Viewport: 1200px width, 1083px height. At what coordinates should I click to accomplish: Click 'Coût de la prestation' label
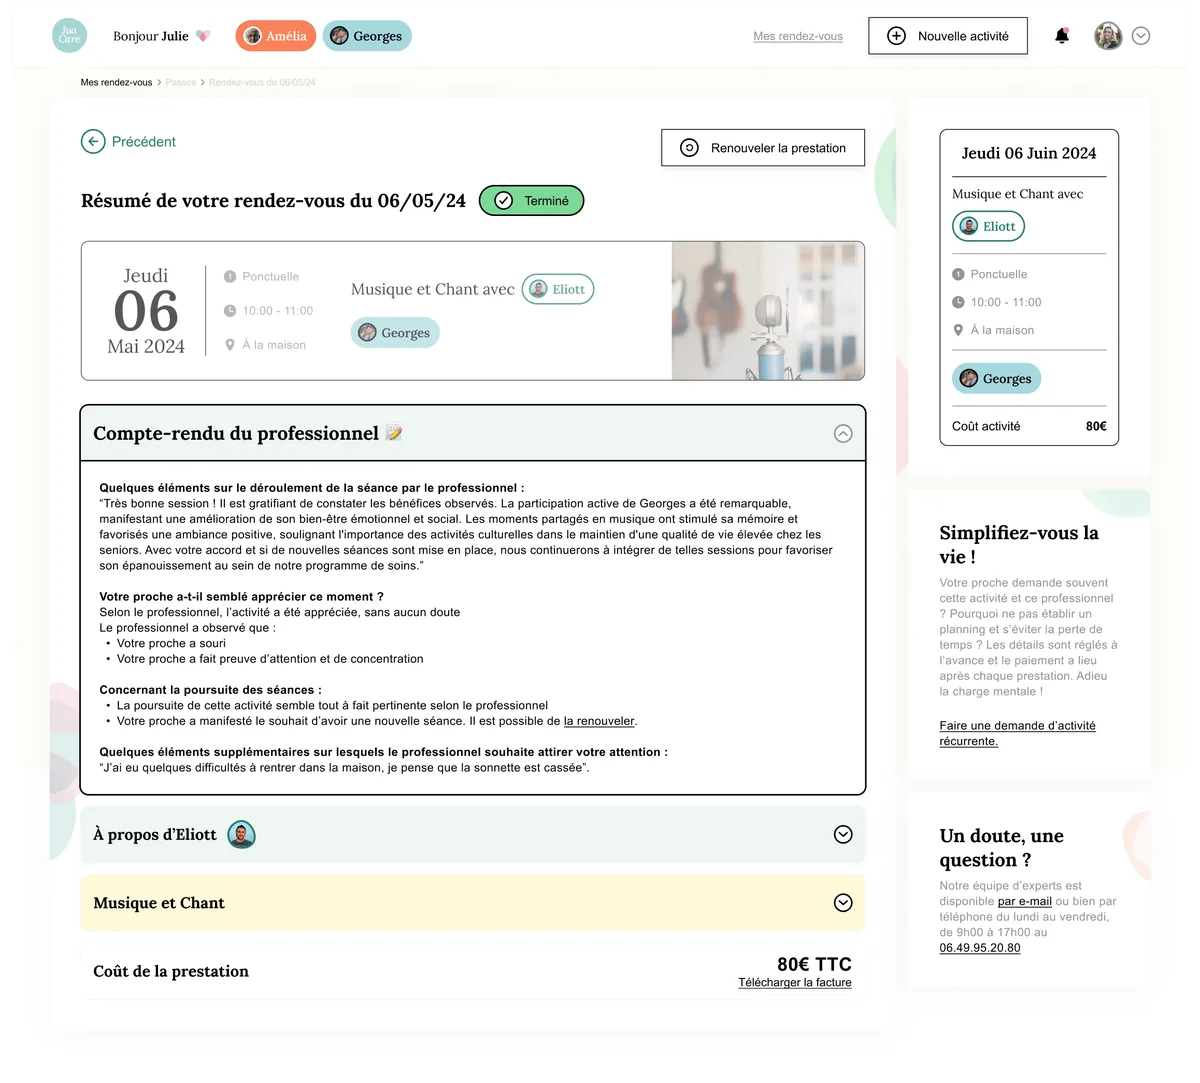(171, 971)
